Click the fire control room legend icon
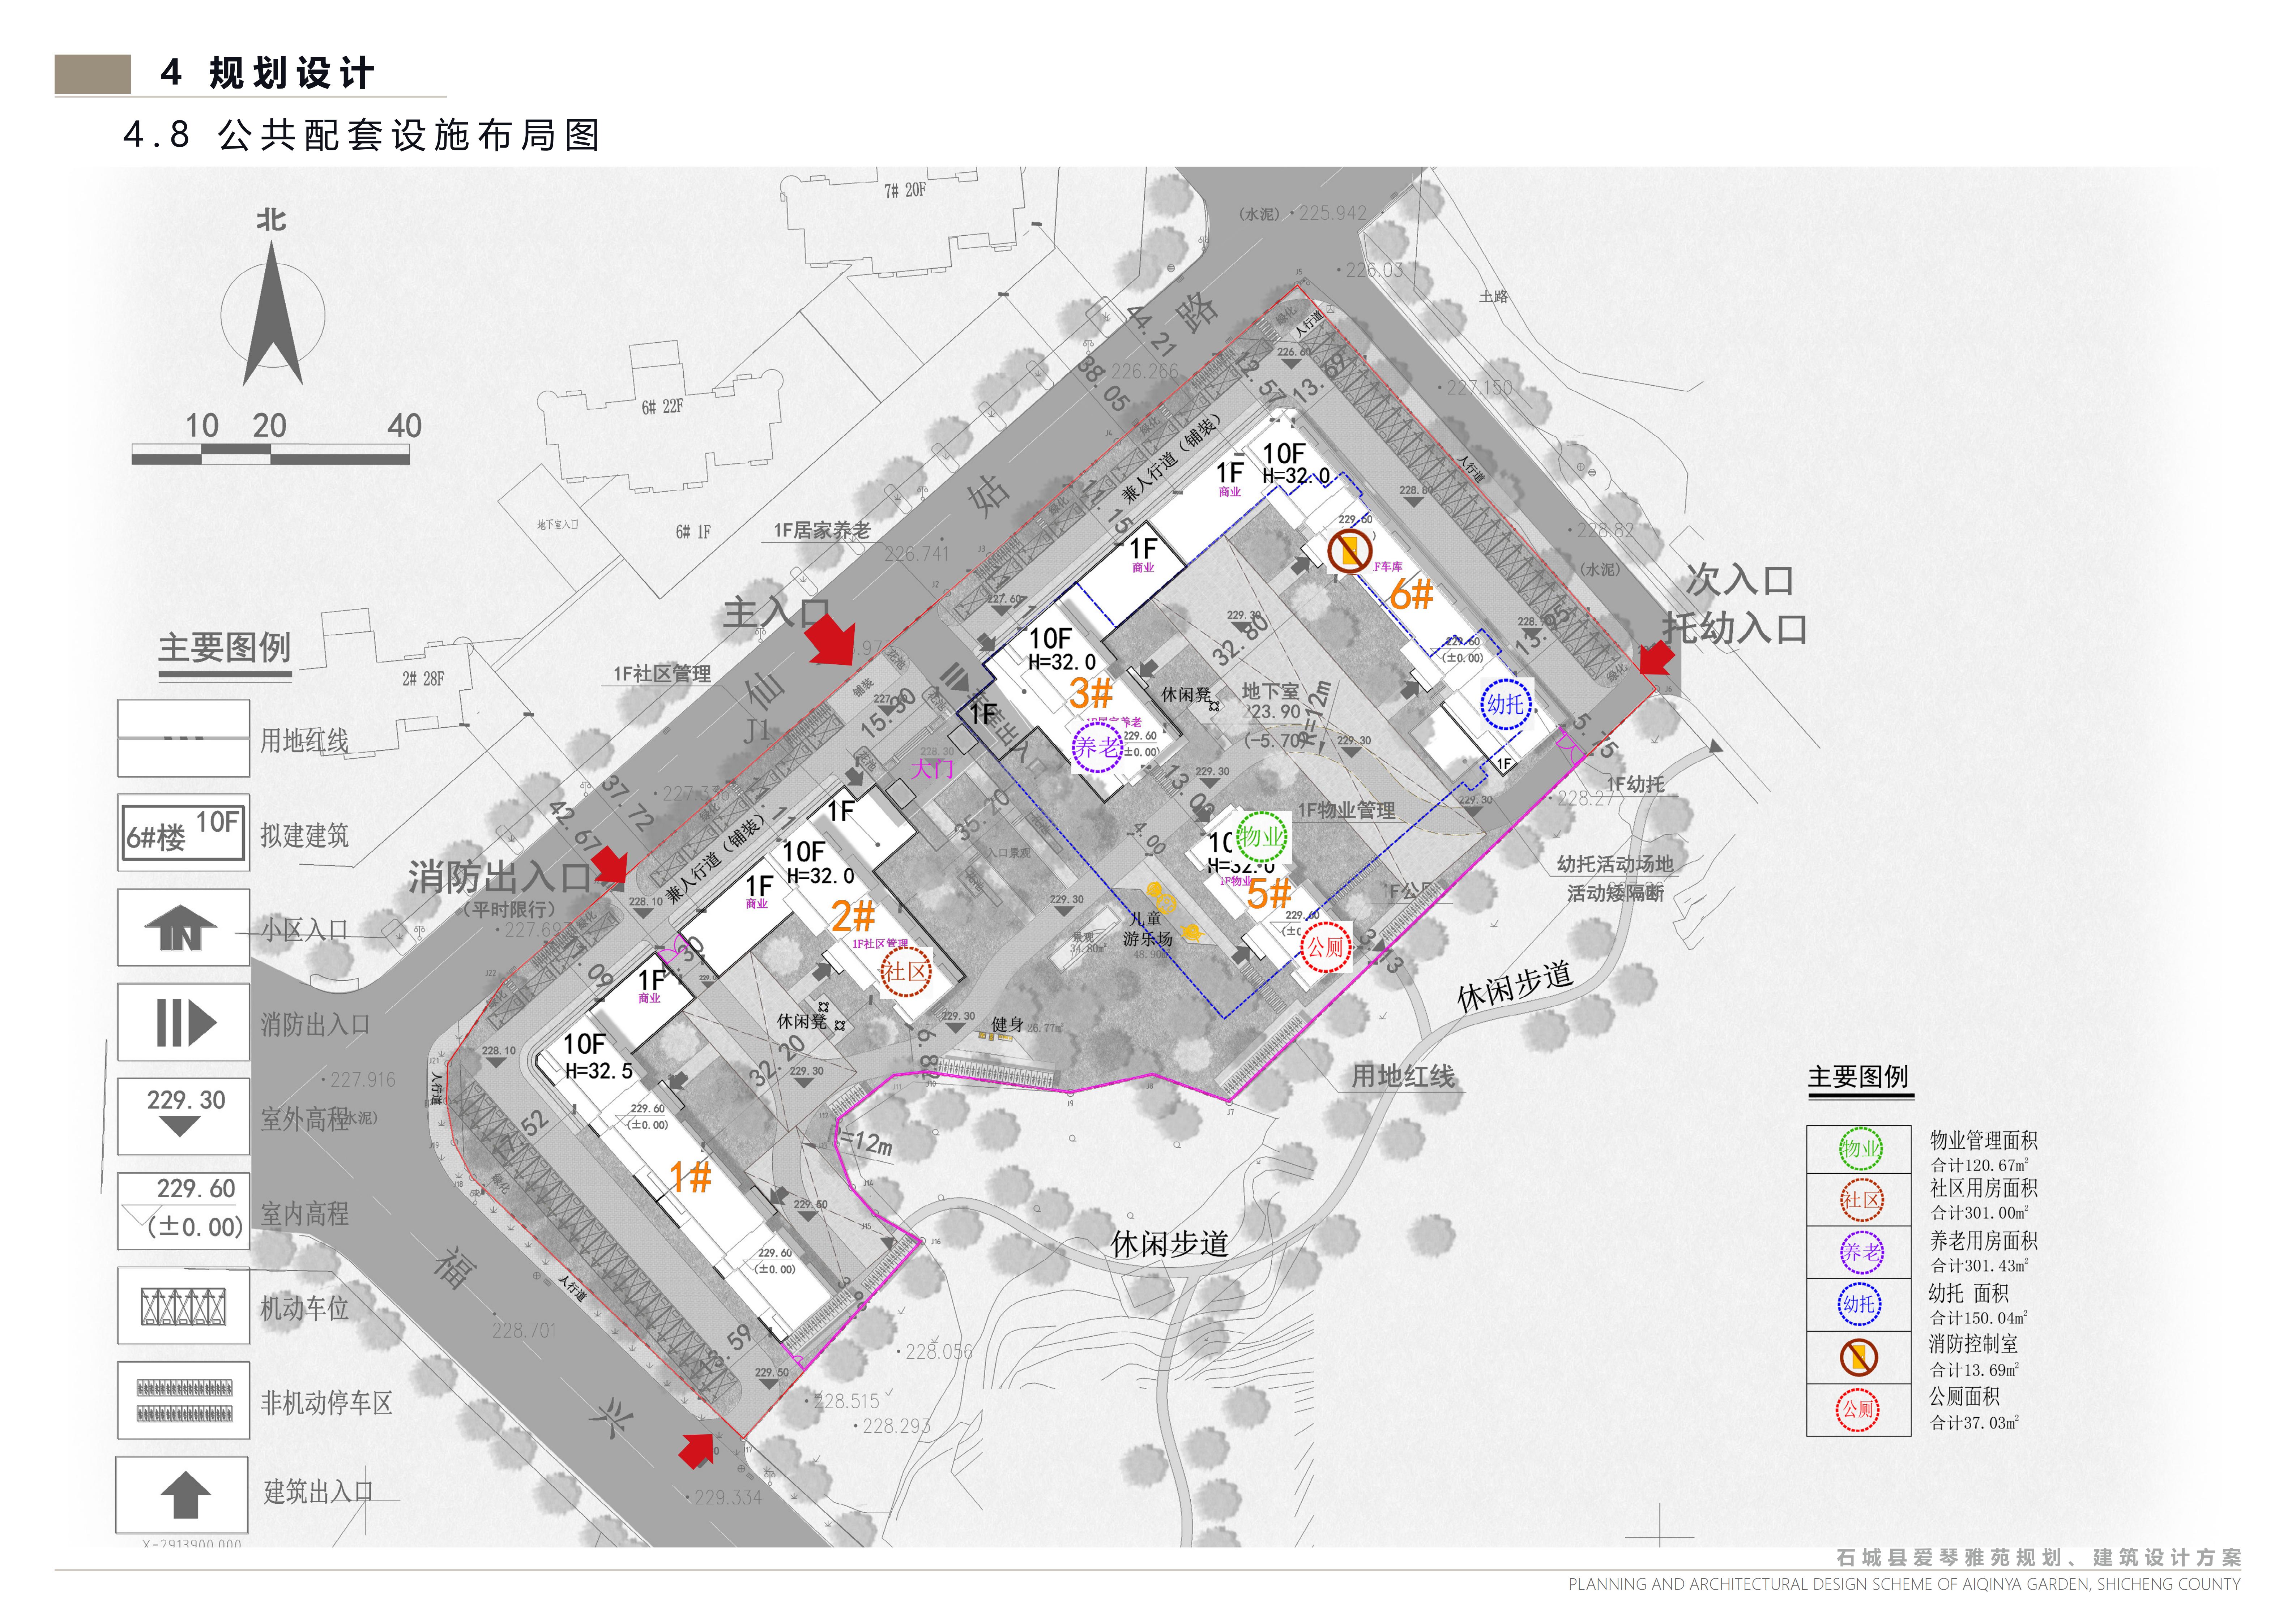 [1859, 1357]
